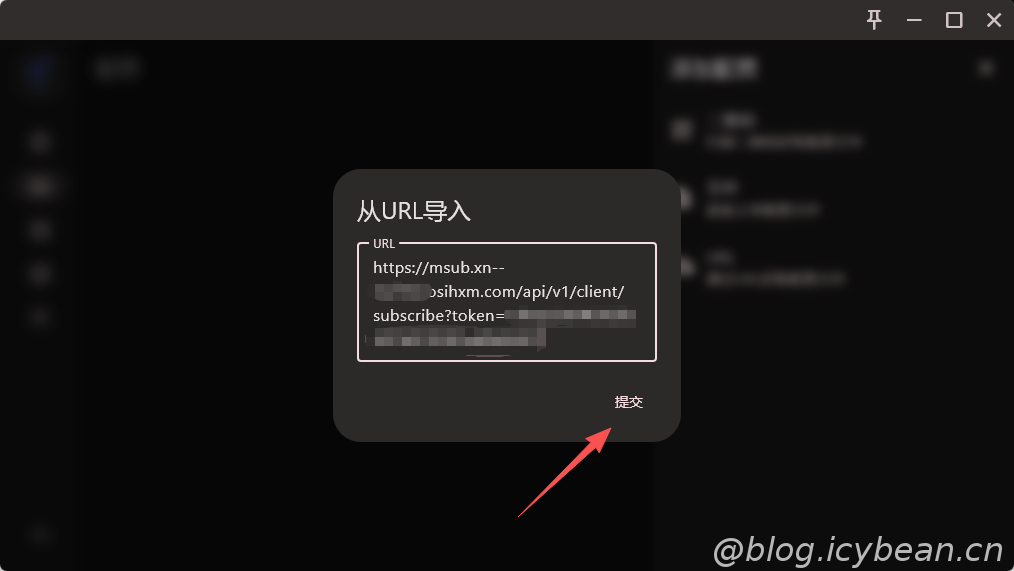
Task: Minimize the application window
Action: [x=914, y=20]
